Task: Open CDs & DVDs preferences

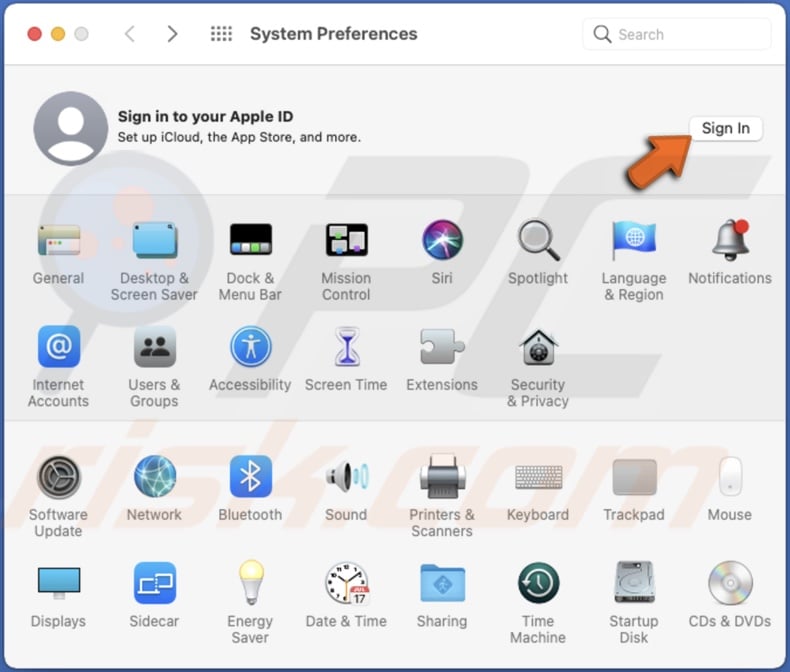Action: coord(730,583)
